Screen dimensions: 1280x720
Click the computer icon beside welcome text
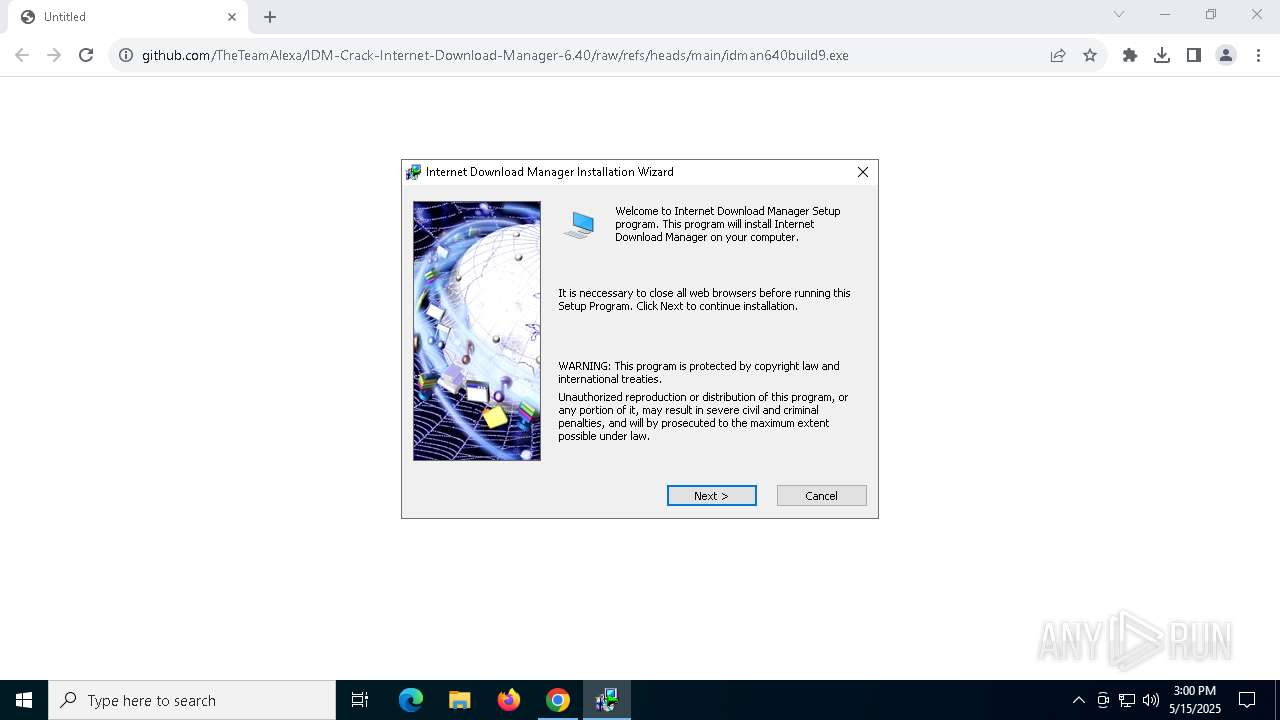[x=579, y=225]
